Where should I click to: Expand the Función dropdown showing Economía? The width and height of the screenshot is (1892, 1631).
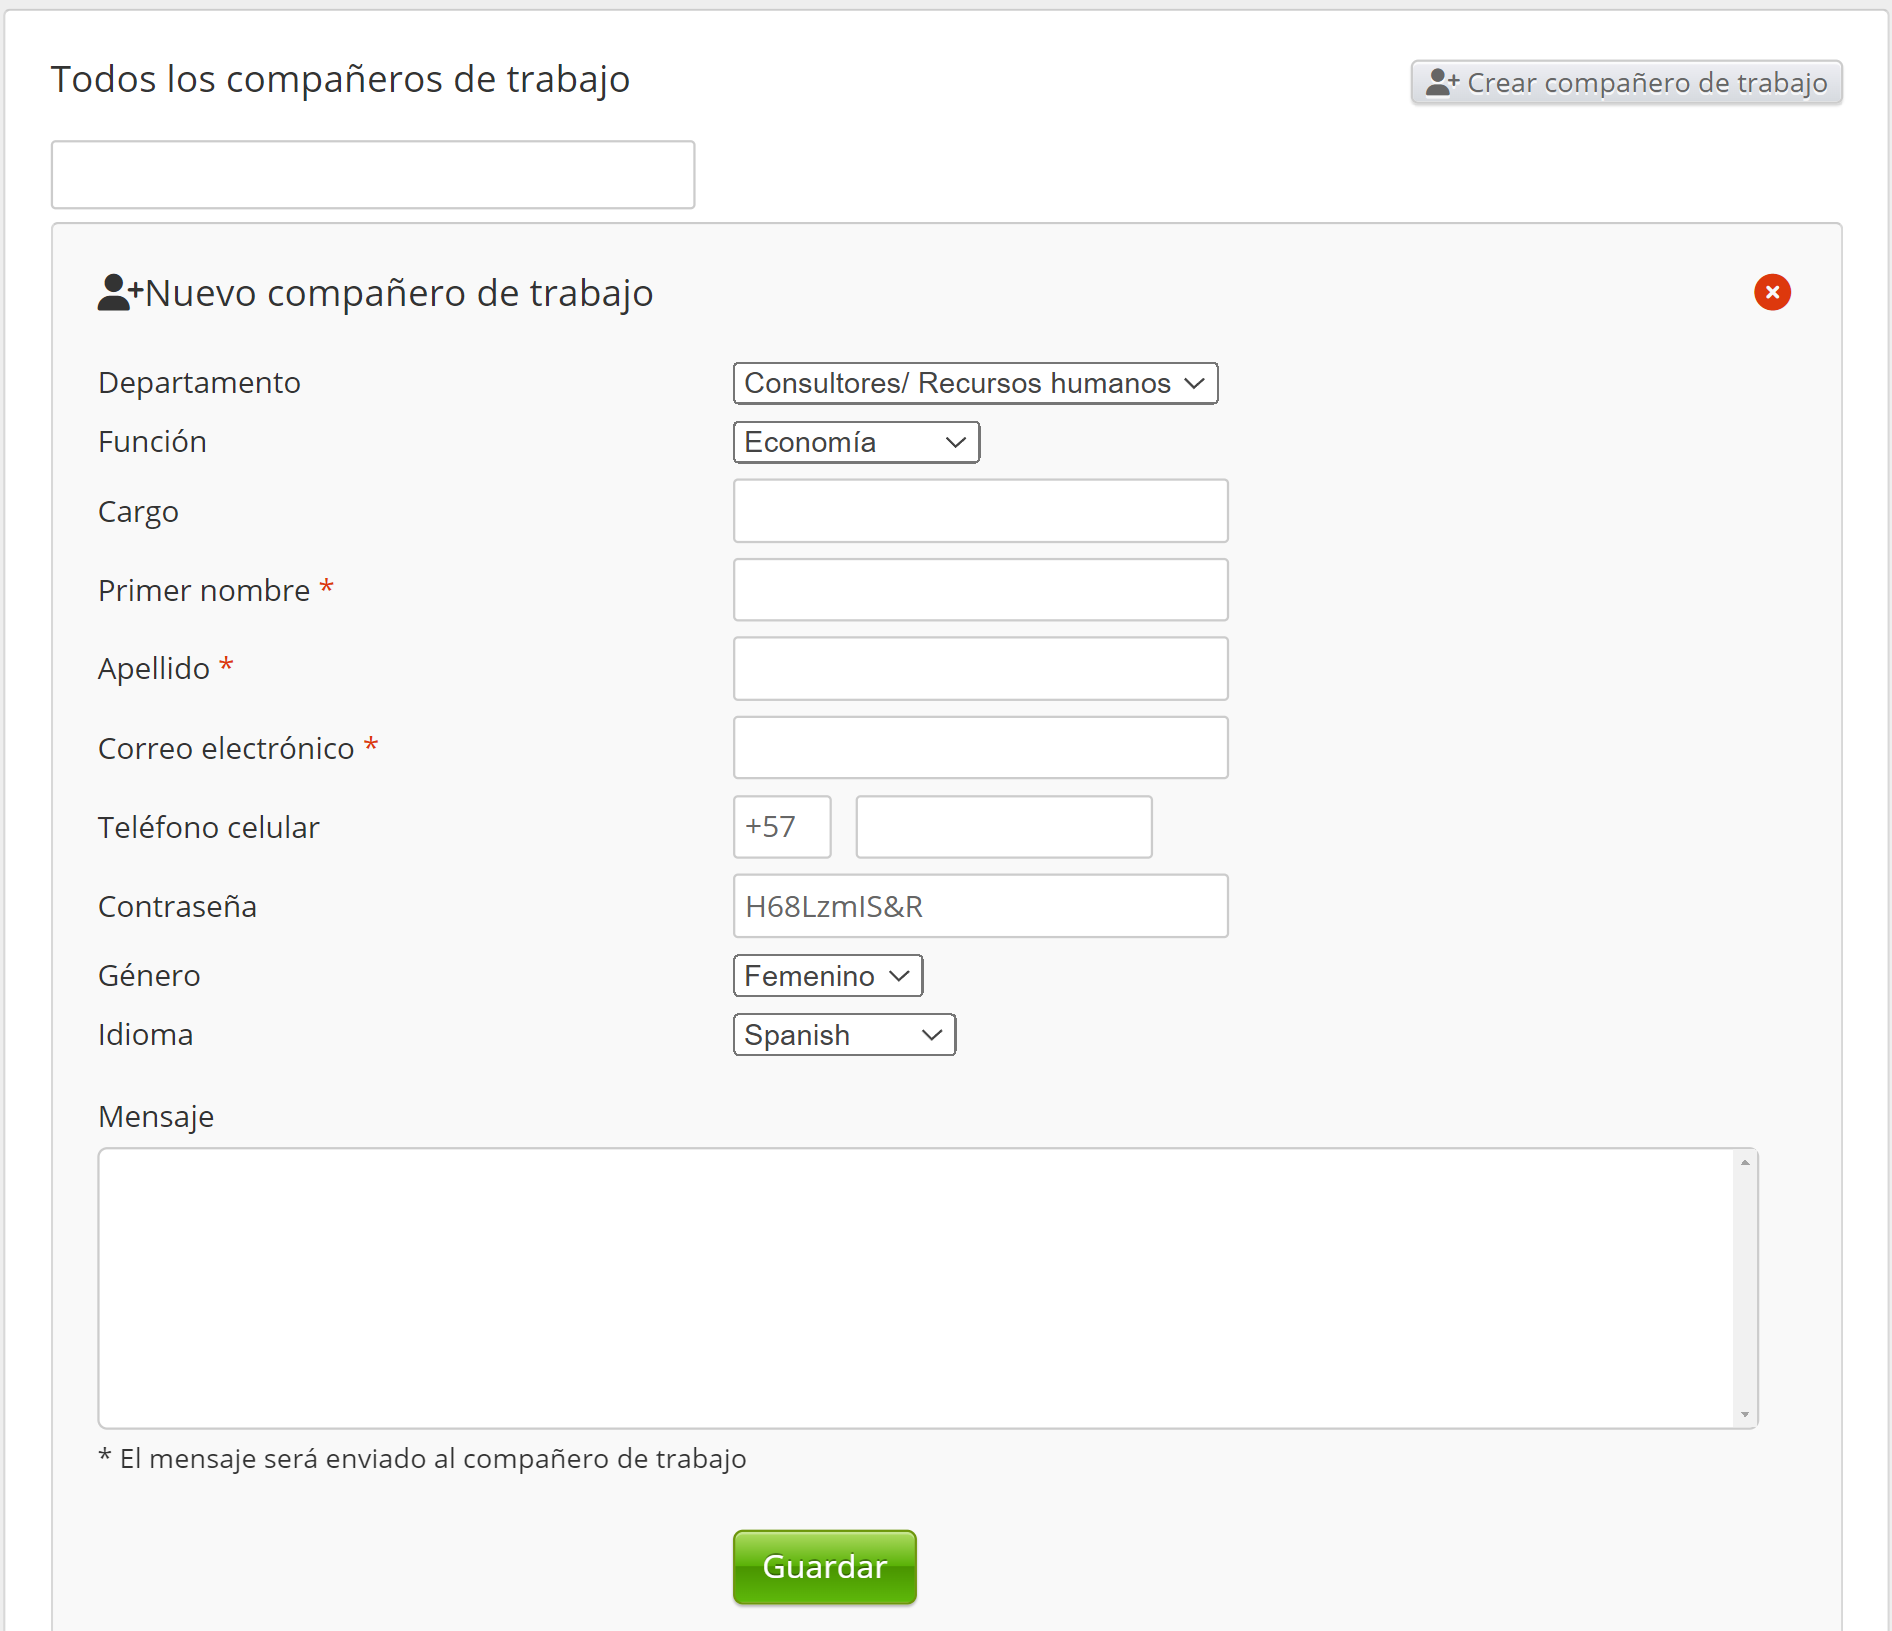pyautogui.click(x=856, y=443)
